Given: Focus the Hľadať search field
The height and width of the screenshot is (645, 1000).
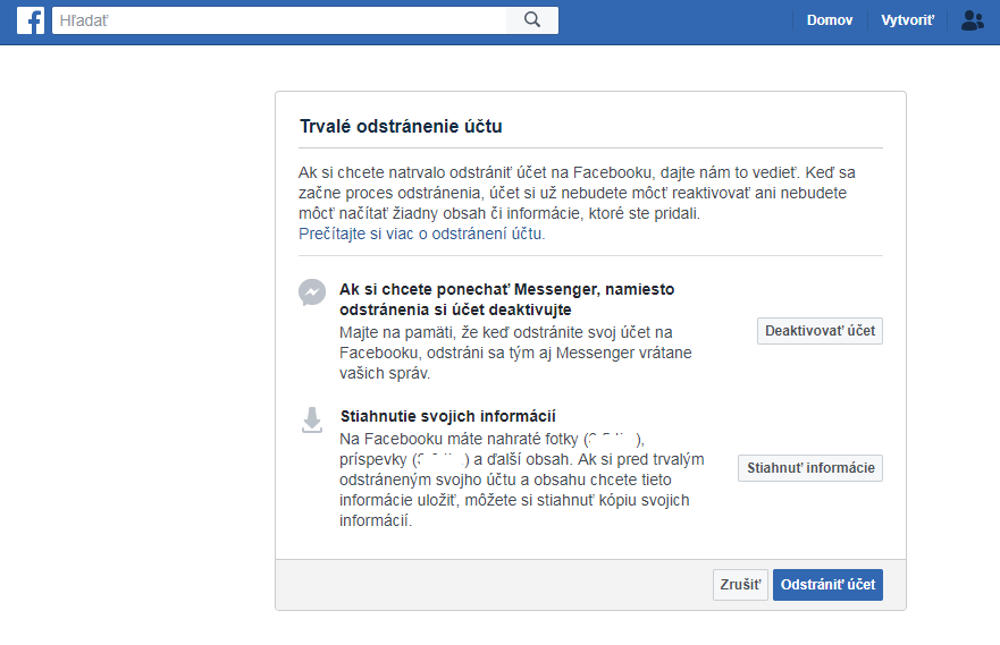Looking at the screenshot, I should click(x=279, y=20).
